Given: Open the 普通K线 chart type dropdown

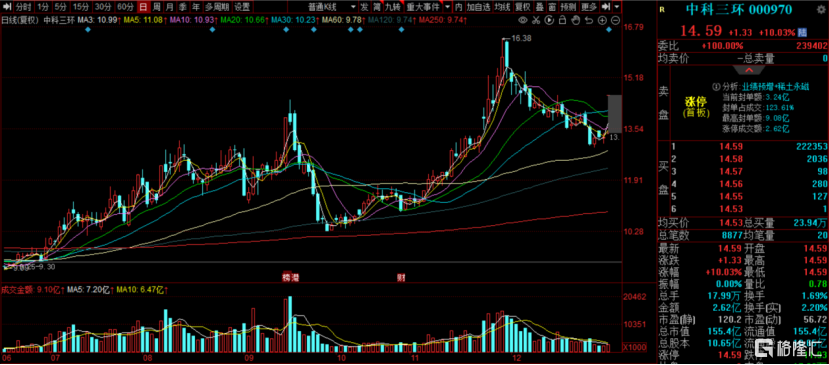Looking at the screenshot, I should pyautogui.click(x=332, y=7).
